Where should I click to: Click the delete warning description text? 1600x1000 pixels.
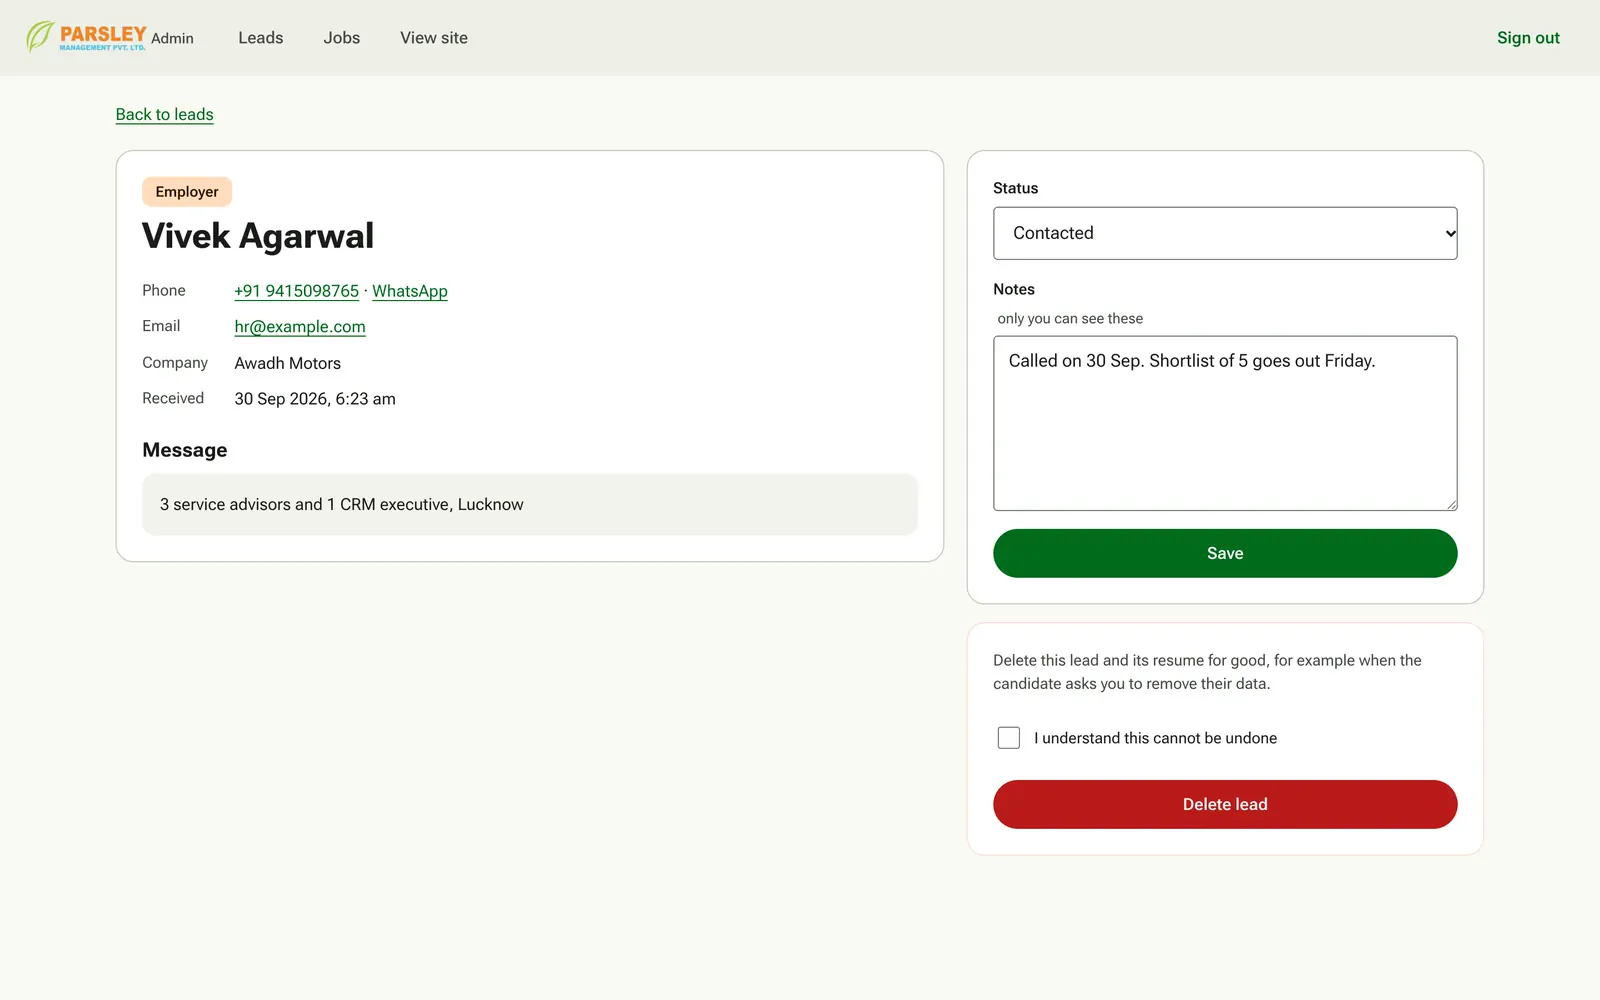[1207, 672]
